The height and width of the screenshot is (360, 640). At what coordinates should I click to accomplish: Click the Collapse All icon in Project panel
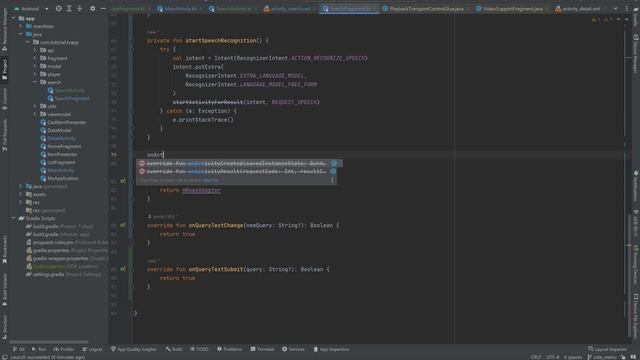pos(80,9)
